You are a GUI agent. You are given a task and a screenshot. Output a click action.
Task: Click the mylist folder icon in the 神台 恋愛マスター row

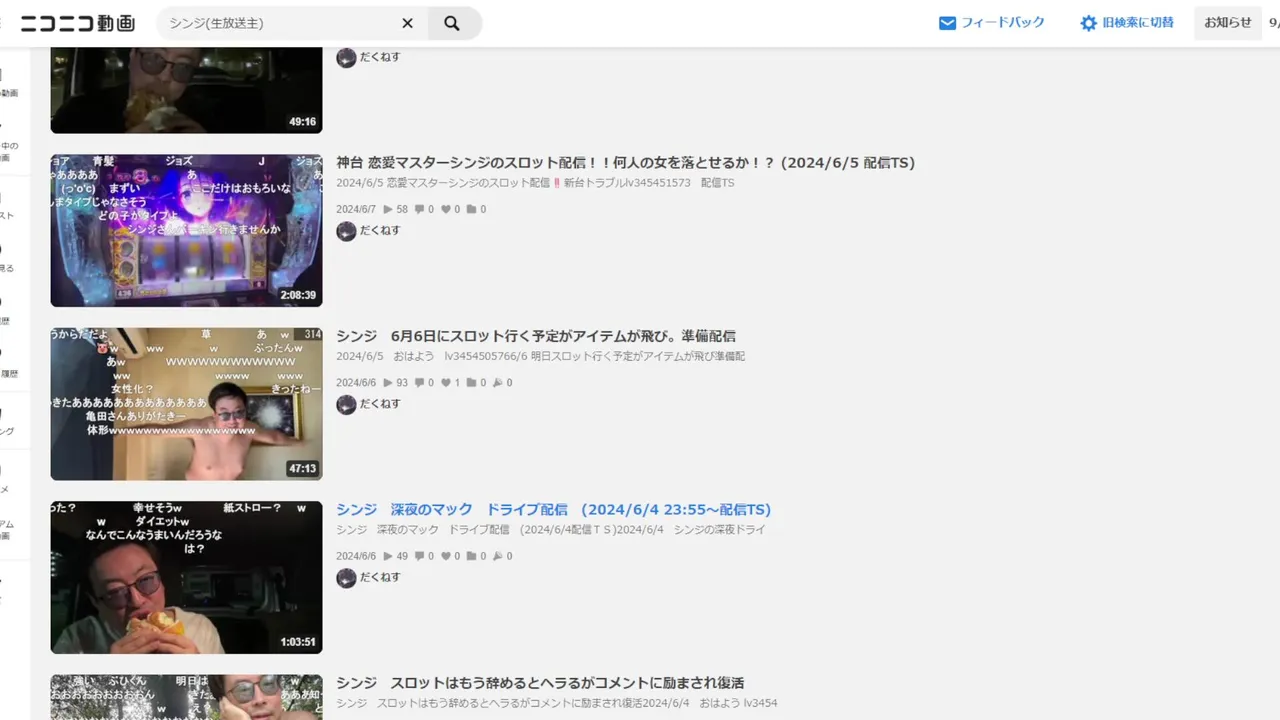pyautogui.click(x=472, y=209)
